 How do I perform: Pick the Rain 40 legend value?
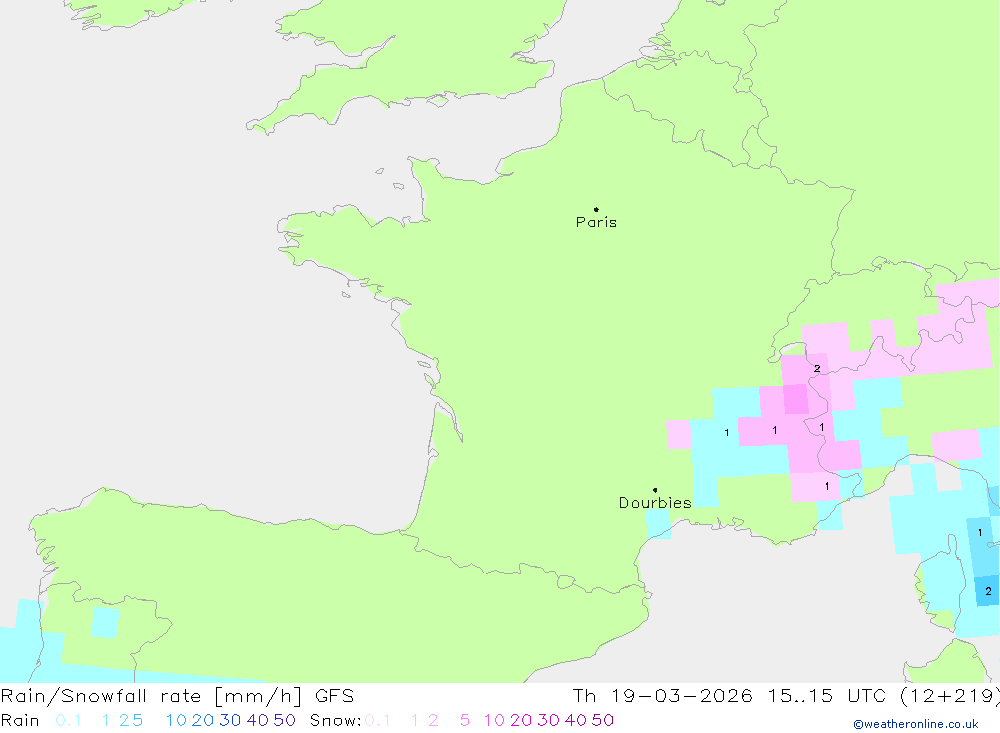258,720
